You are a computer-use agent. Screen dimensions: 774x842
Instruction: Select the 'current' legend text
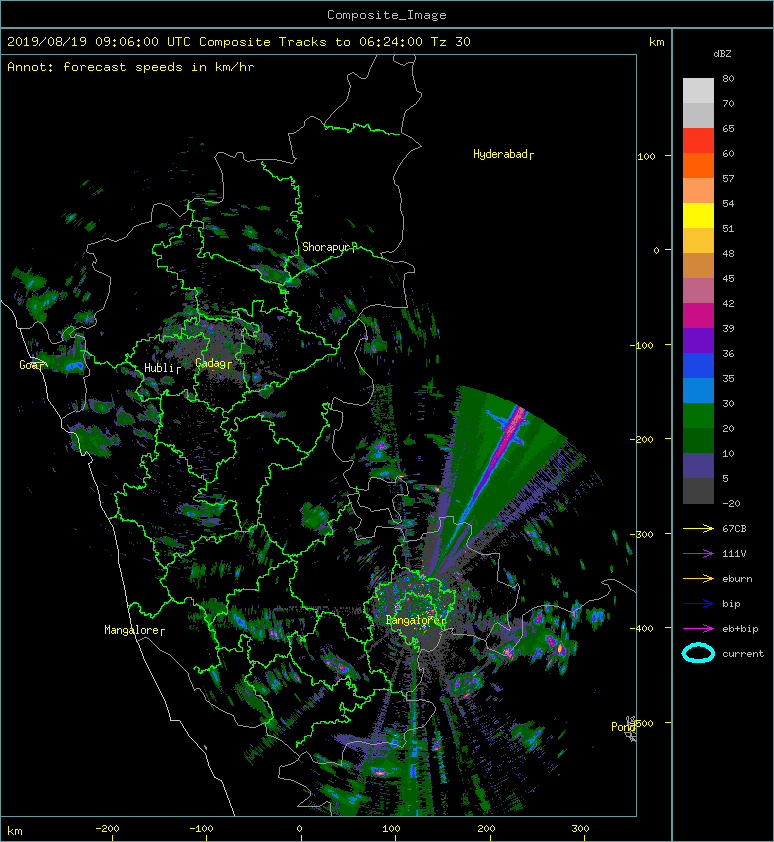click(743, 654)
